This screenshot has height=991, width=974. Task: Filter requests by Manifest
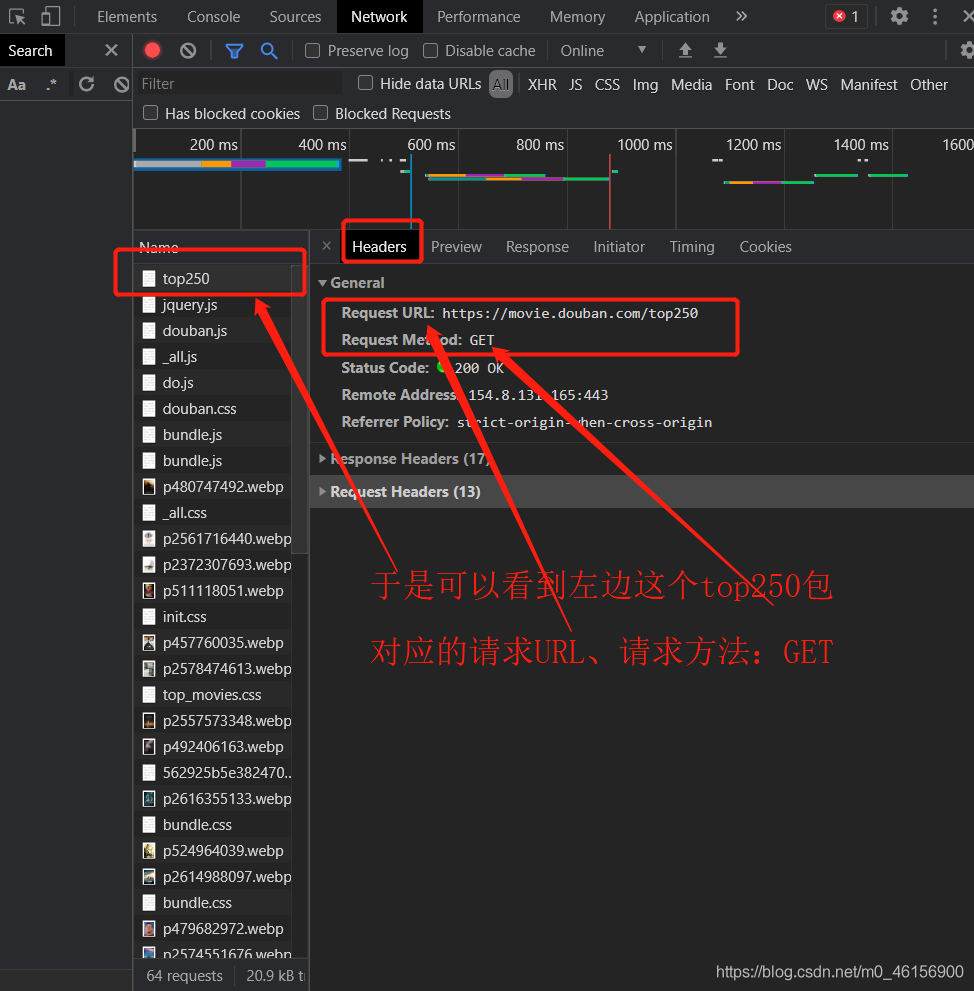click(868, 84)
